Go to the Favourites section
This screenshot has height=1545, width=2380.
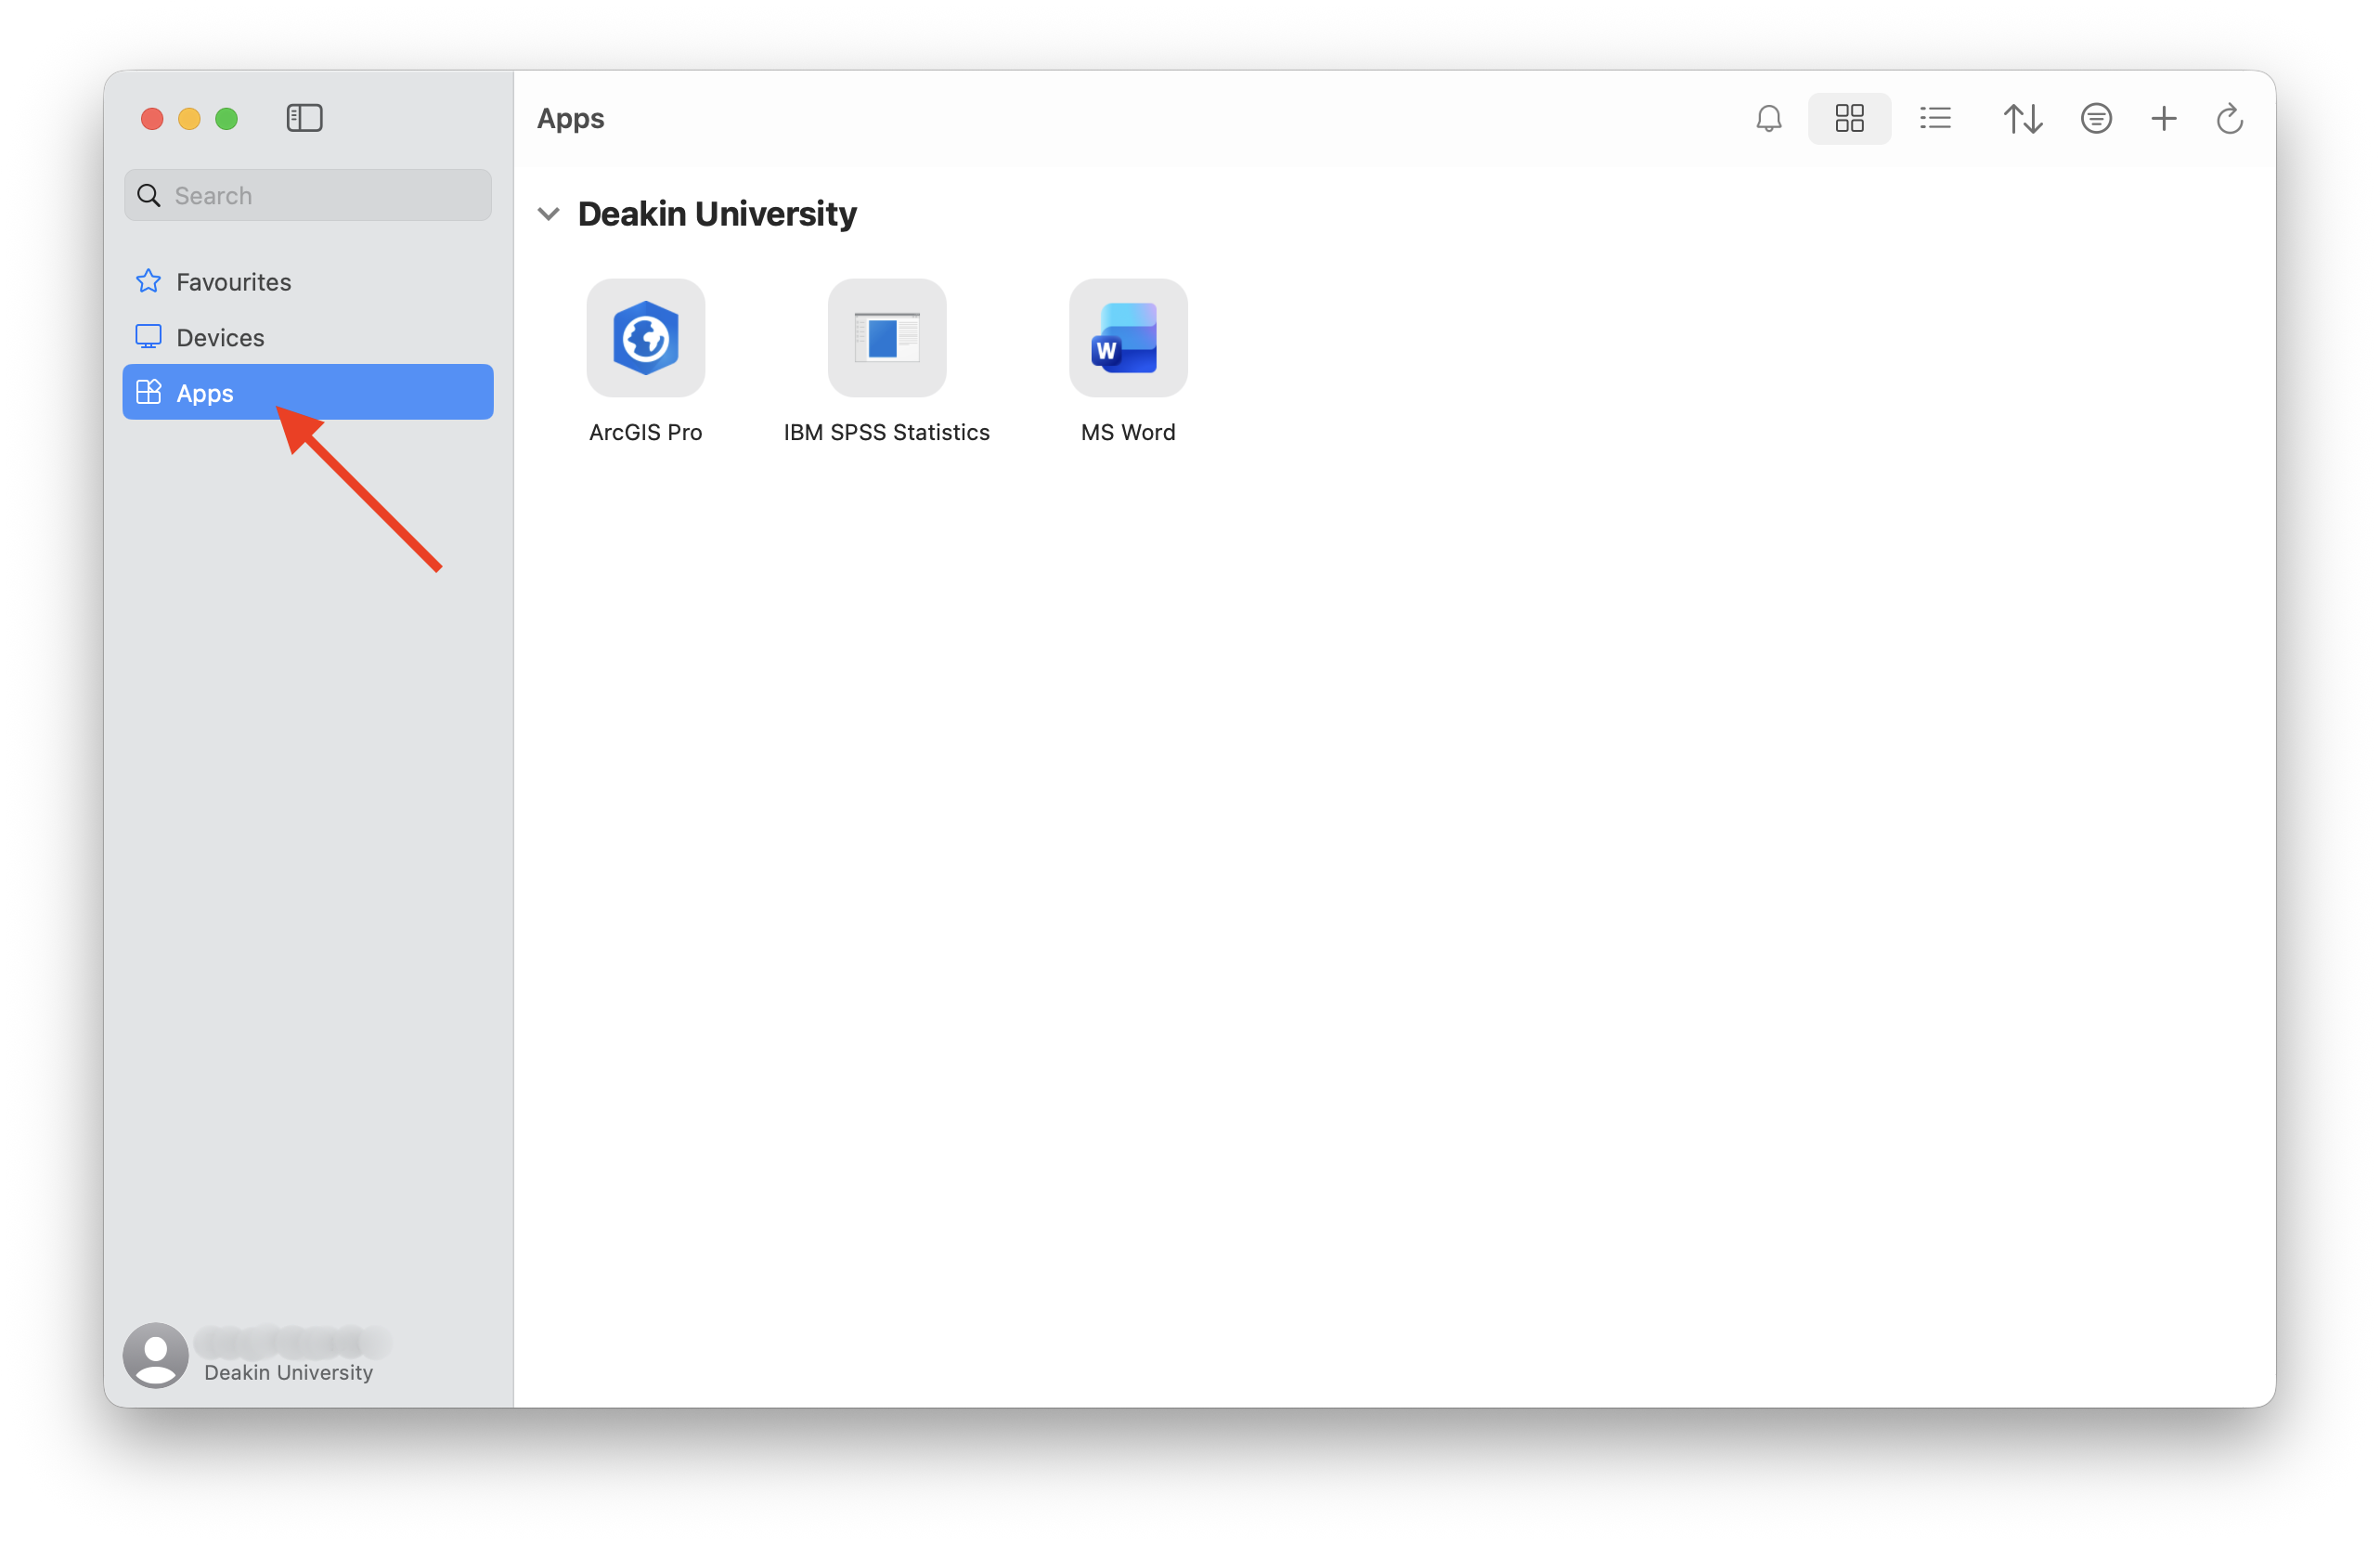point(232,281)
